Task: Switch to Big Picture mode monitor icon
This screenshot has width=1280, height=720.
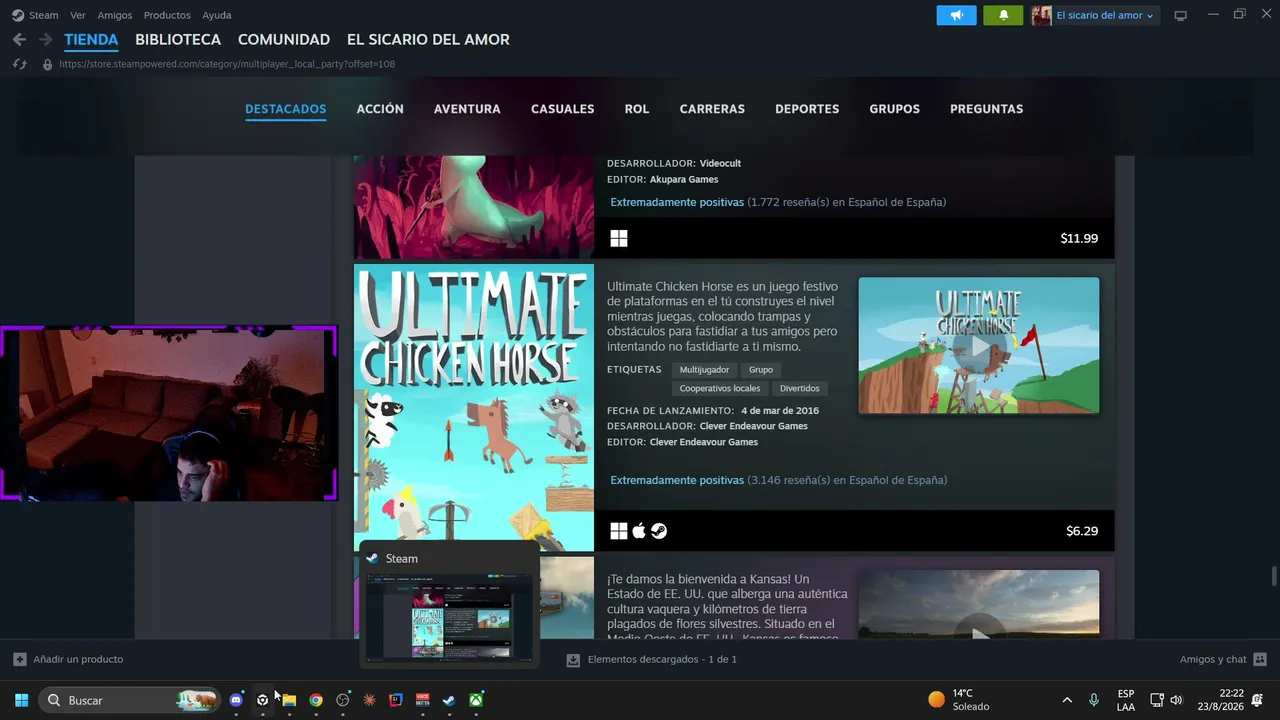Action: tap(1180, 15)
